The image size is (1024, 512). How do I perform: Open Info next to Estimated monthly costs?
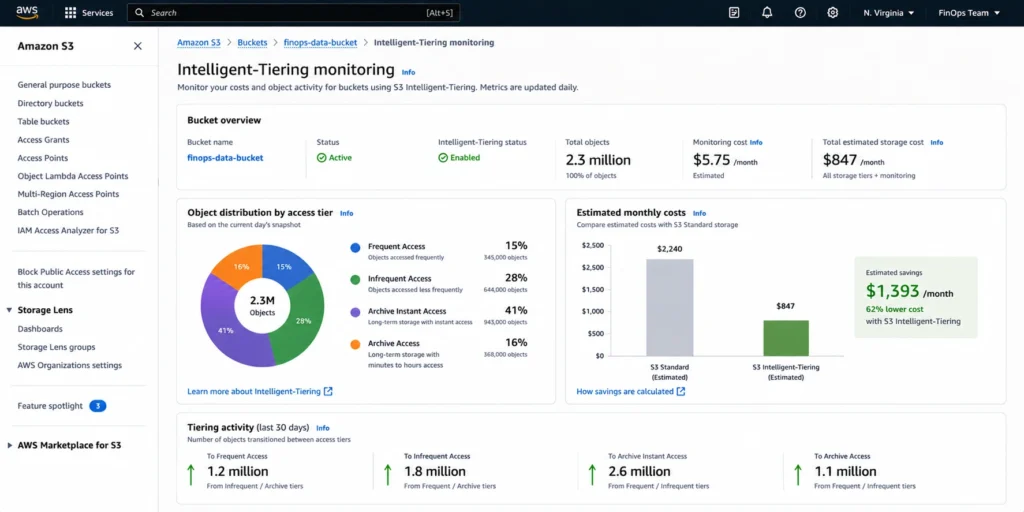pos(699,214)
